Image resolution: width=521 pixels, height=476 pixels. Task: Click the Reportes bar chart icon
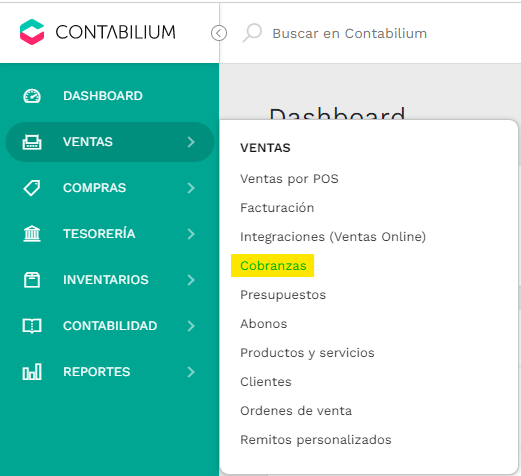click(x=32, y=372)
